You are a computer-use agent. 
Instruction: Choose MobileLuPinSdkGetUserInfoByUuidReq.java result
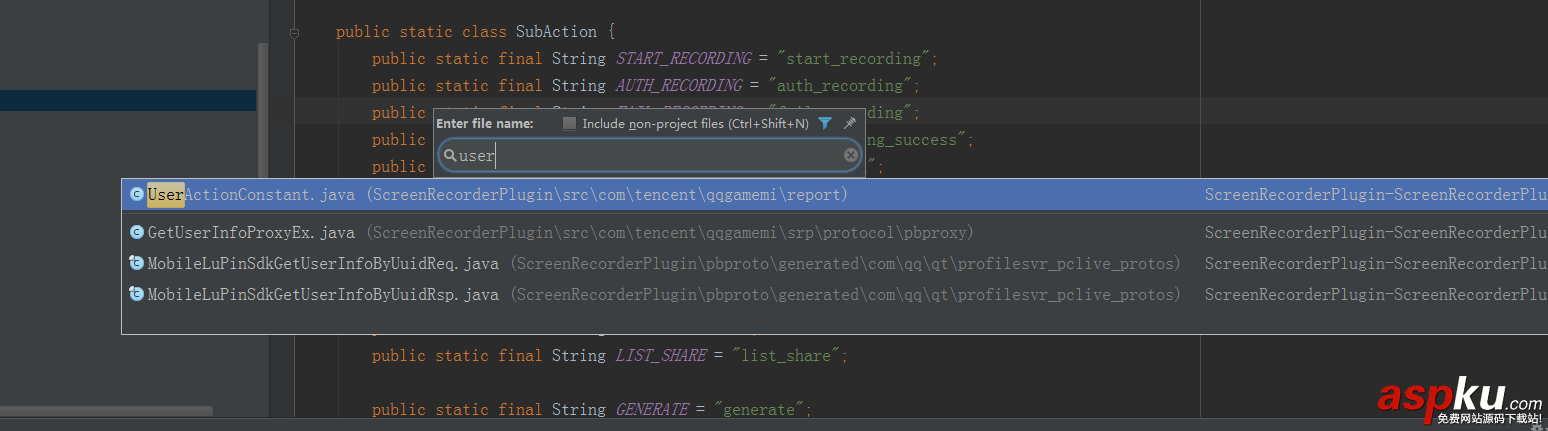[322, 264]
